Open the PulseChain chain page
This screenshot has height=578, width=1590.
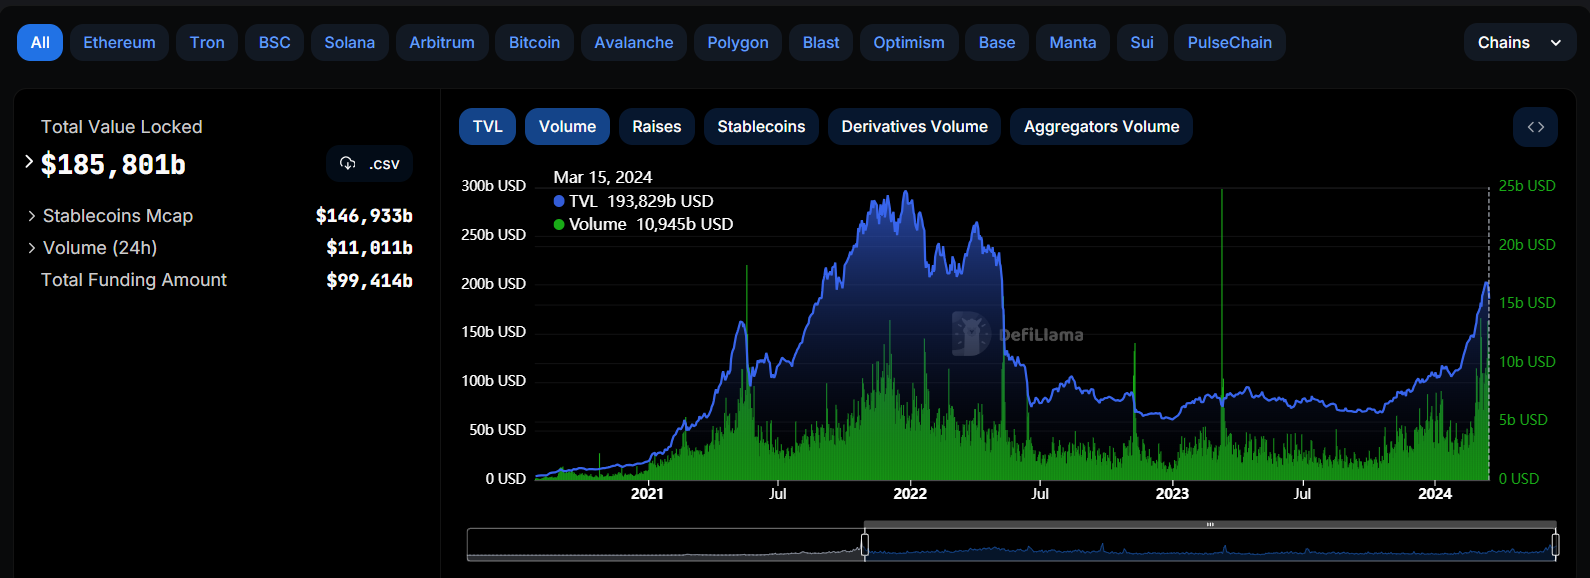click(x=1229, y=43)
